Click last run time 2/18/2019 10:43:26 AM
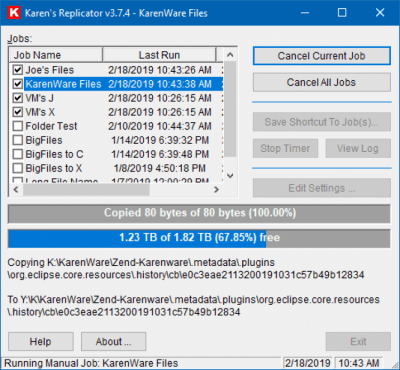Screen dimensions: 400x370 tap(160, 70)
